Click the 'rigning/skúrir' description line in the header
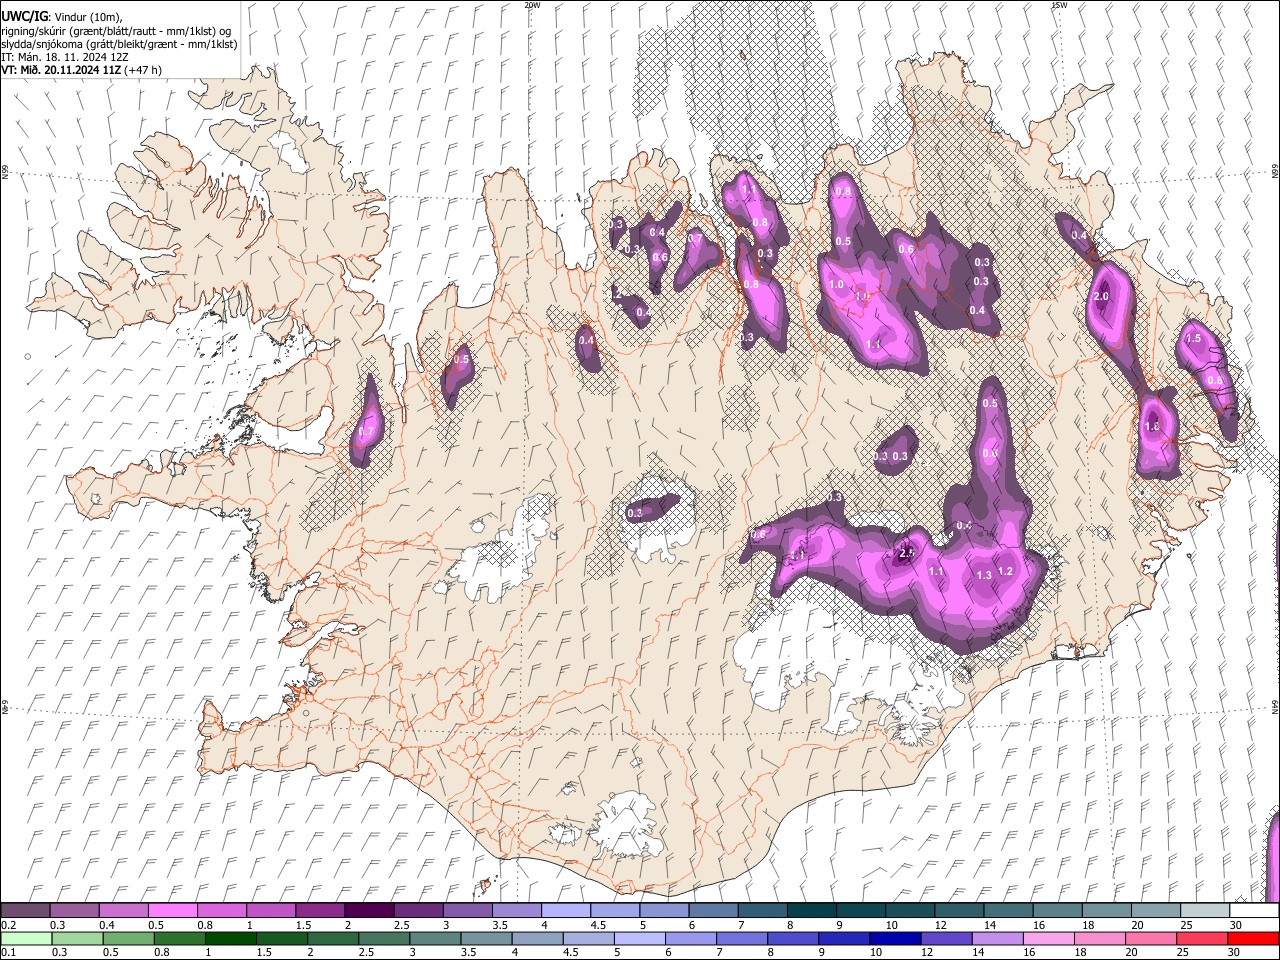 click(x=115, y=31)
